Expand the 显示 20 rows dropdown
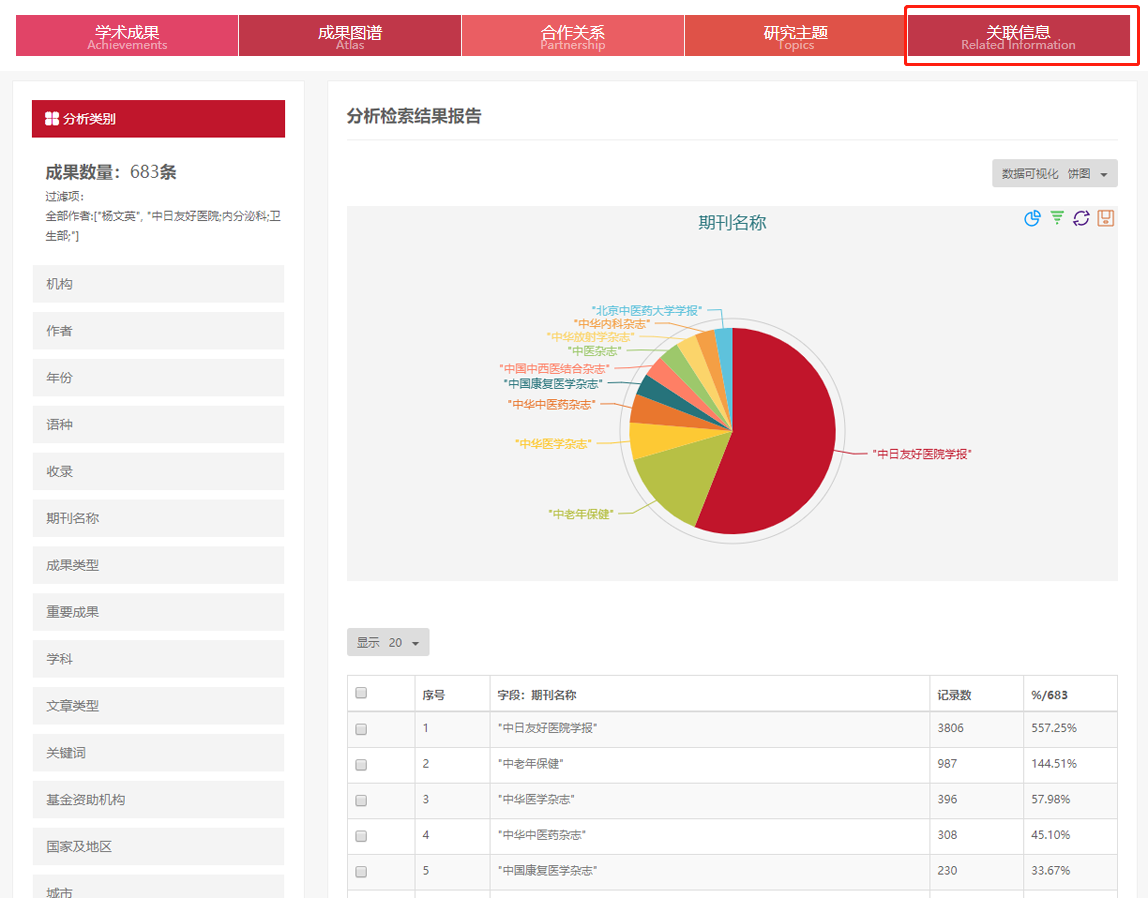This screenshot has width=1148, height=898. [388, 643]
